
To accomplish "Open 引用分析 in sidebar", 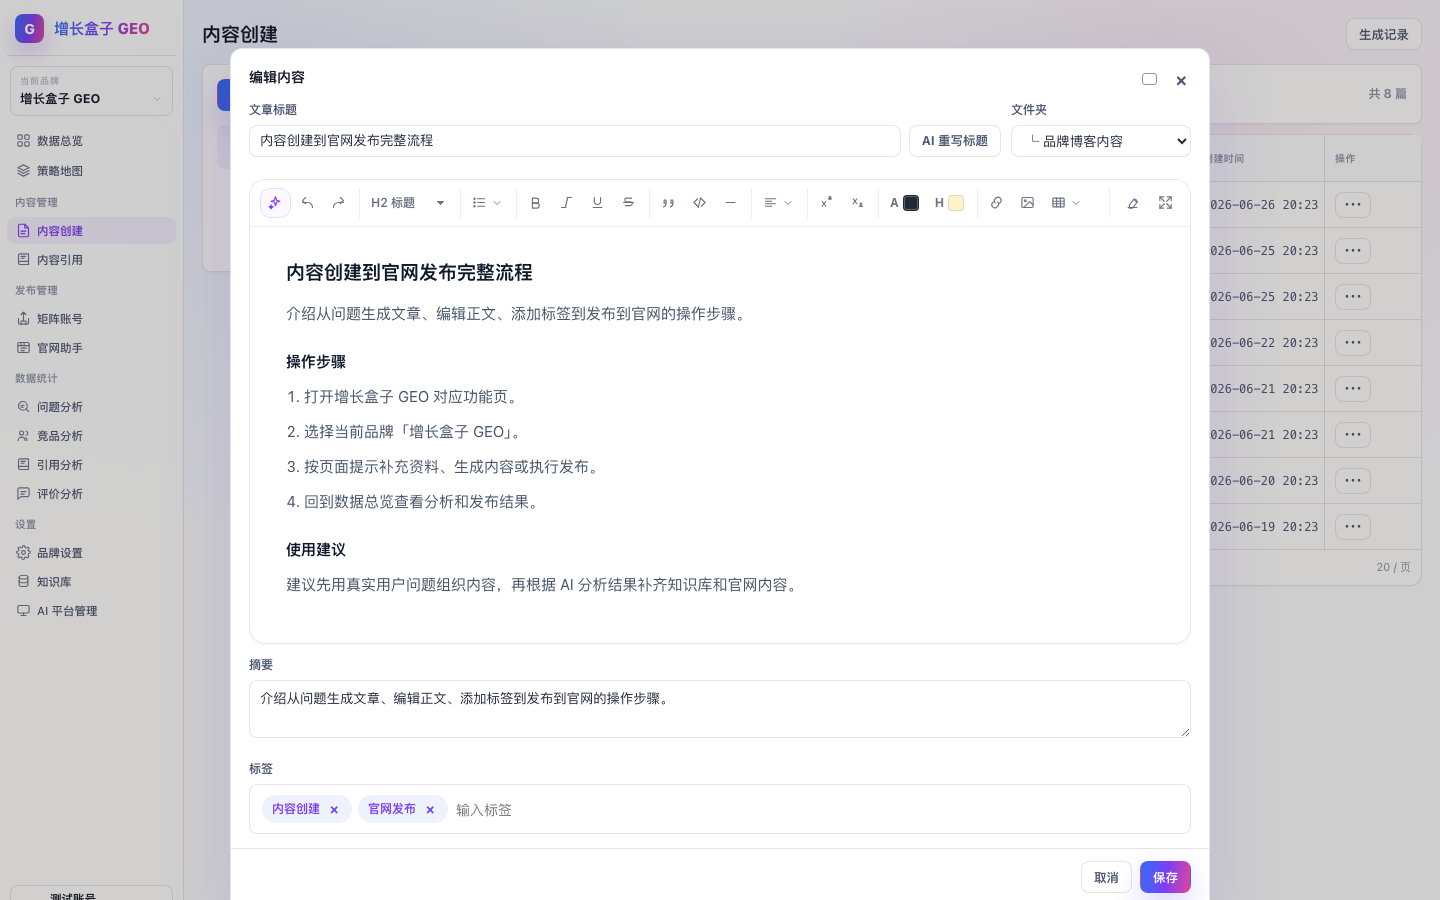I will pos(91,465).
